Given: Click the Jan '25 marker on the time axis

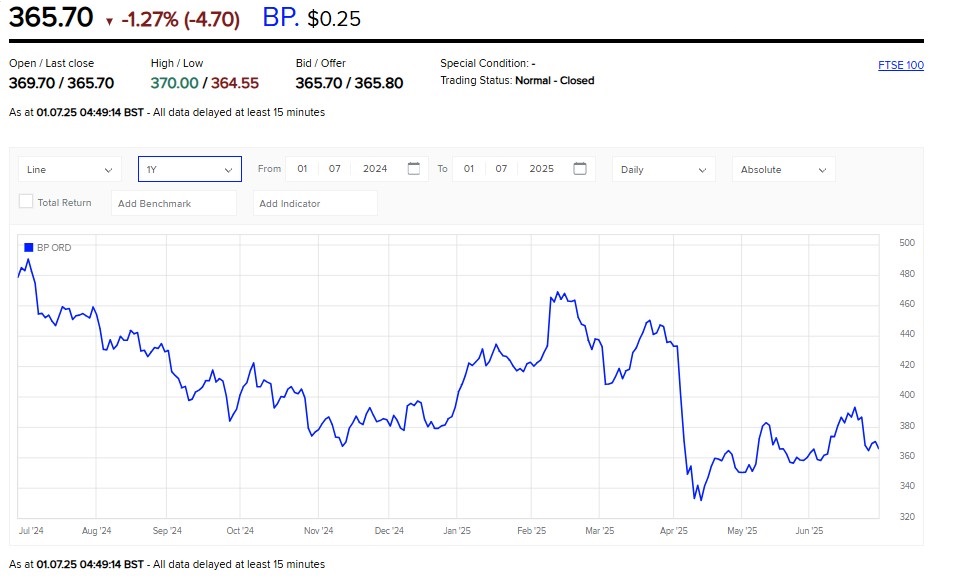Looking at the screenshot, I should pyautogui.click(x=457, y=531).
